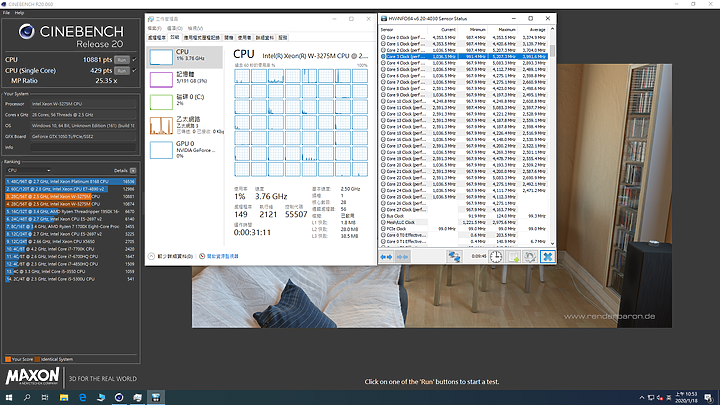
Task: Select CPU in Task Manager sidebar
Action: [x=185, y=57]
